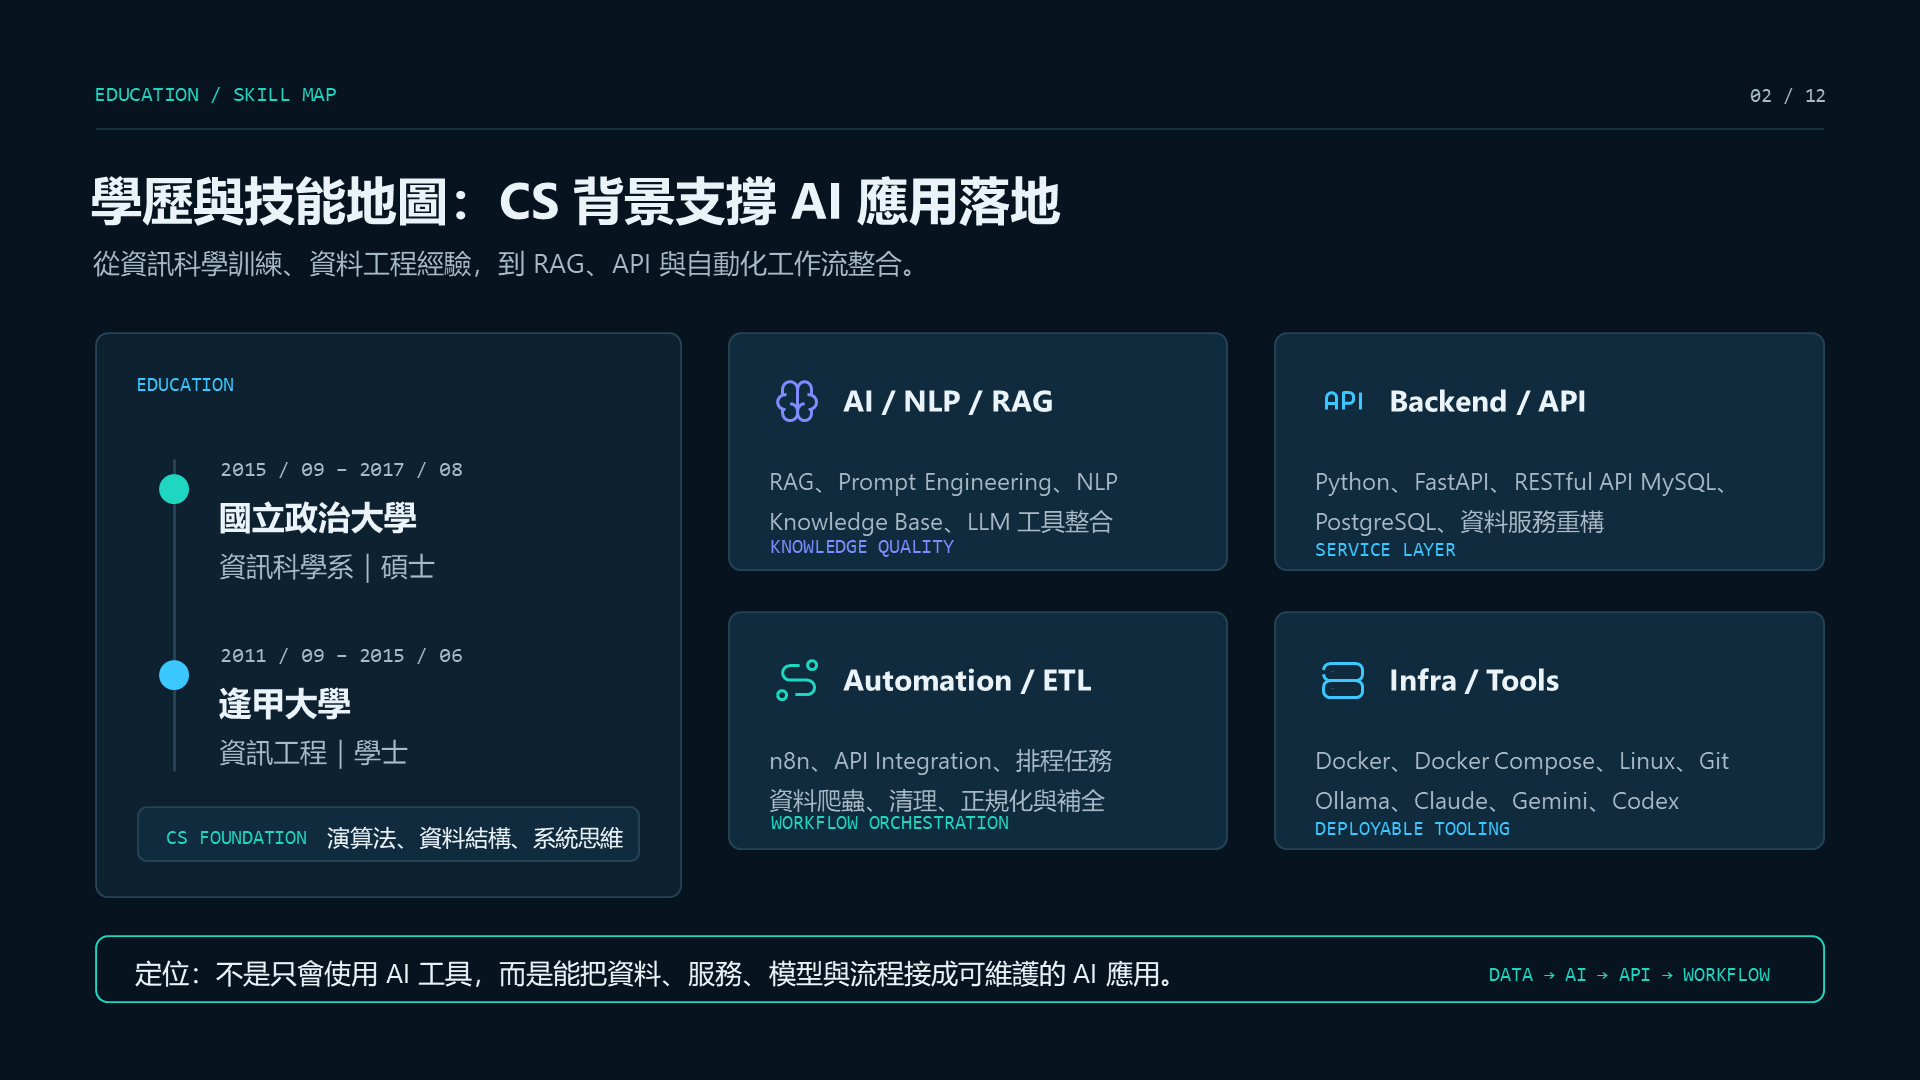Image resolution: width=1920 pixels, height=1080 pixels.
Task: Click the CS FOUNDATION tag label
Action: click(x=236, y=838)
